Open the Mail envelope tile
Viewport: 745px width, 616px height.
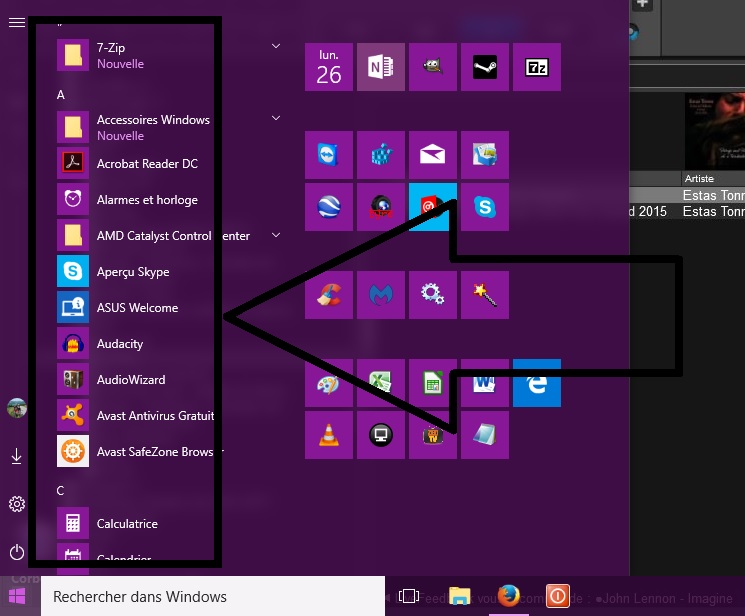click(x=433, y=155)
